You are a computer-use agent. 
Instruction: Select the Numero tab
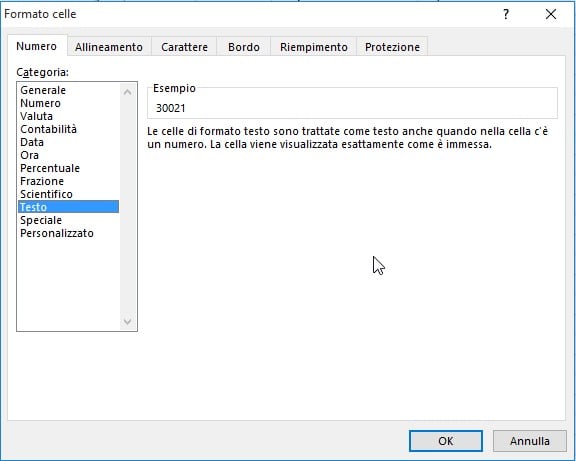[37, 46]
